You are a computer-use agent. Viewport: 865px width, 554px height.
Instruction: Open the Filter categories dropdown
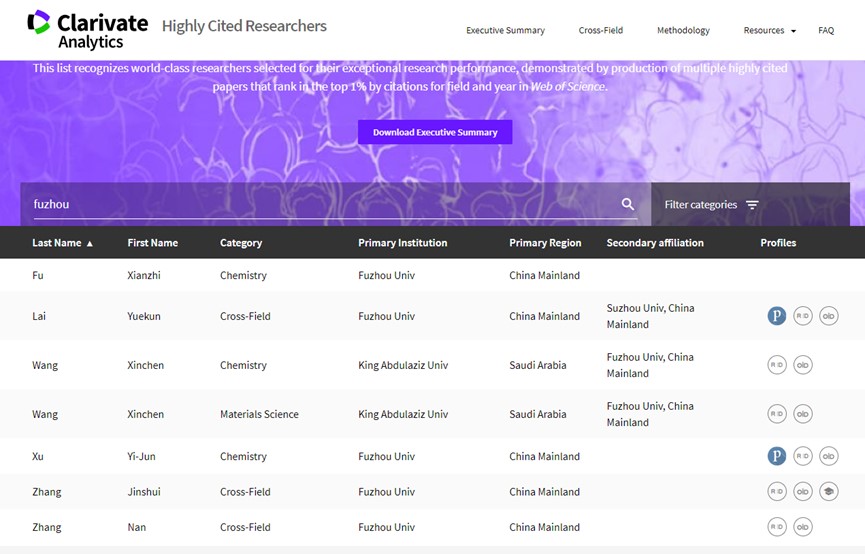(712, 205)
